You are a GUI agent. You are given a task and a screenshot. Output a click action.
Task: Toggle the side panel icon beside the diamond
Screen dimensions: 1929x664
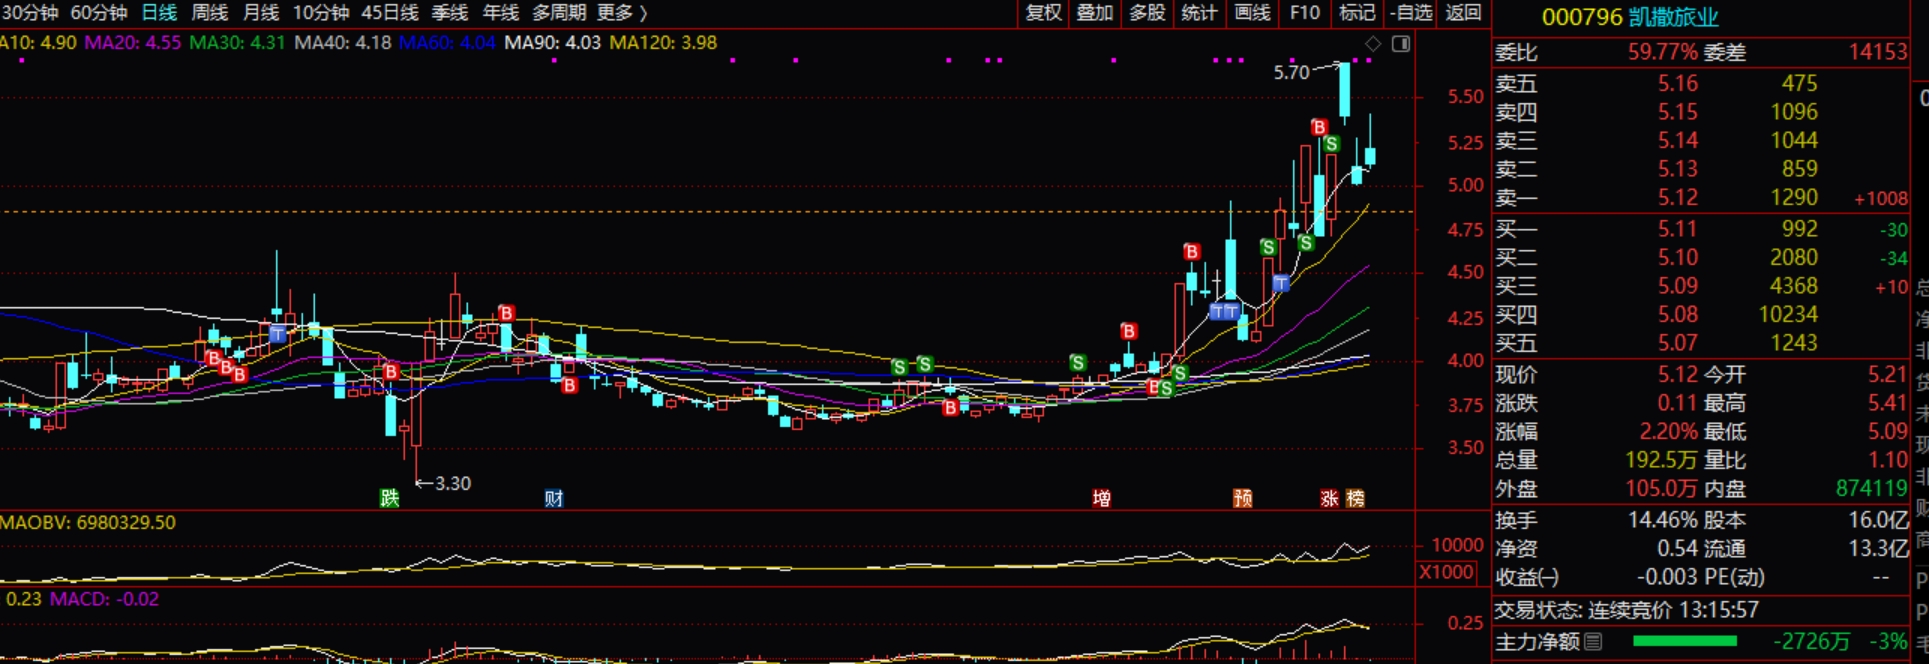tap(1401, 44)
